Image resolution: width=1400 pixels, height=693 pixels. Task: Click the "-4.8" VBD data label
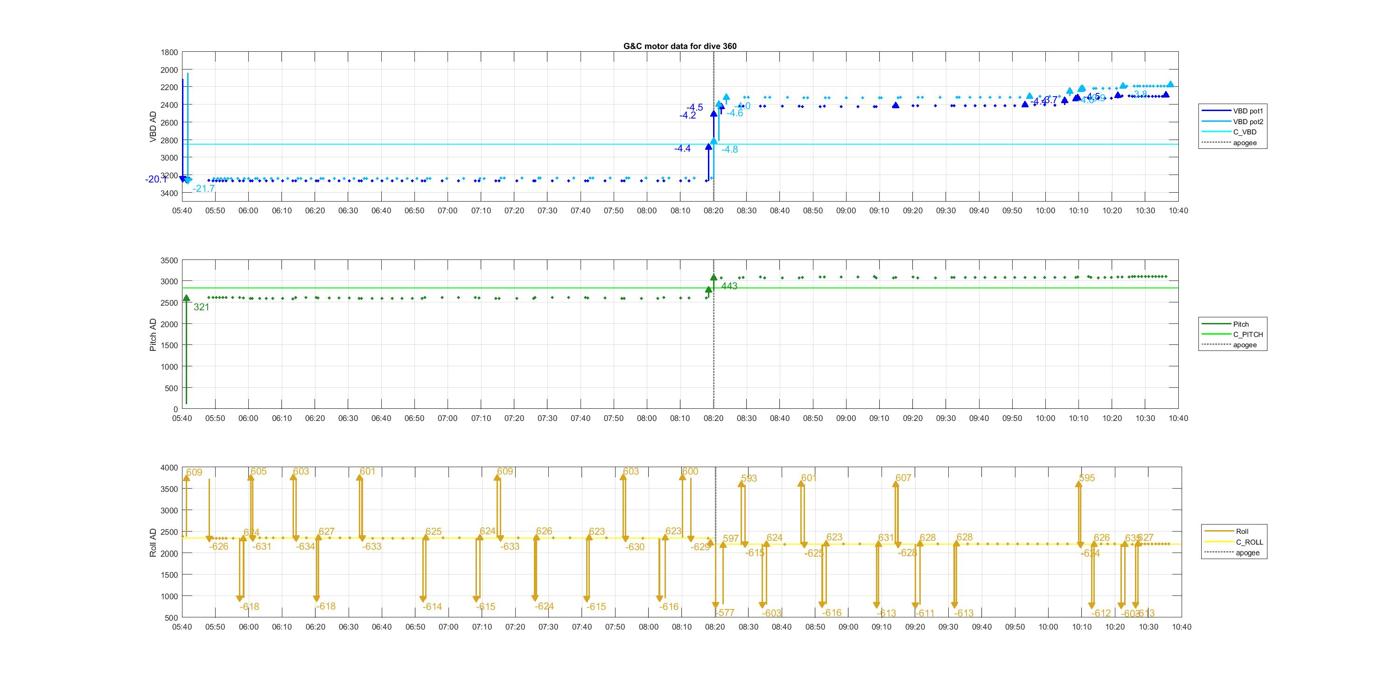tap(730, 150)
